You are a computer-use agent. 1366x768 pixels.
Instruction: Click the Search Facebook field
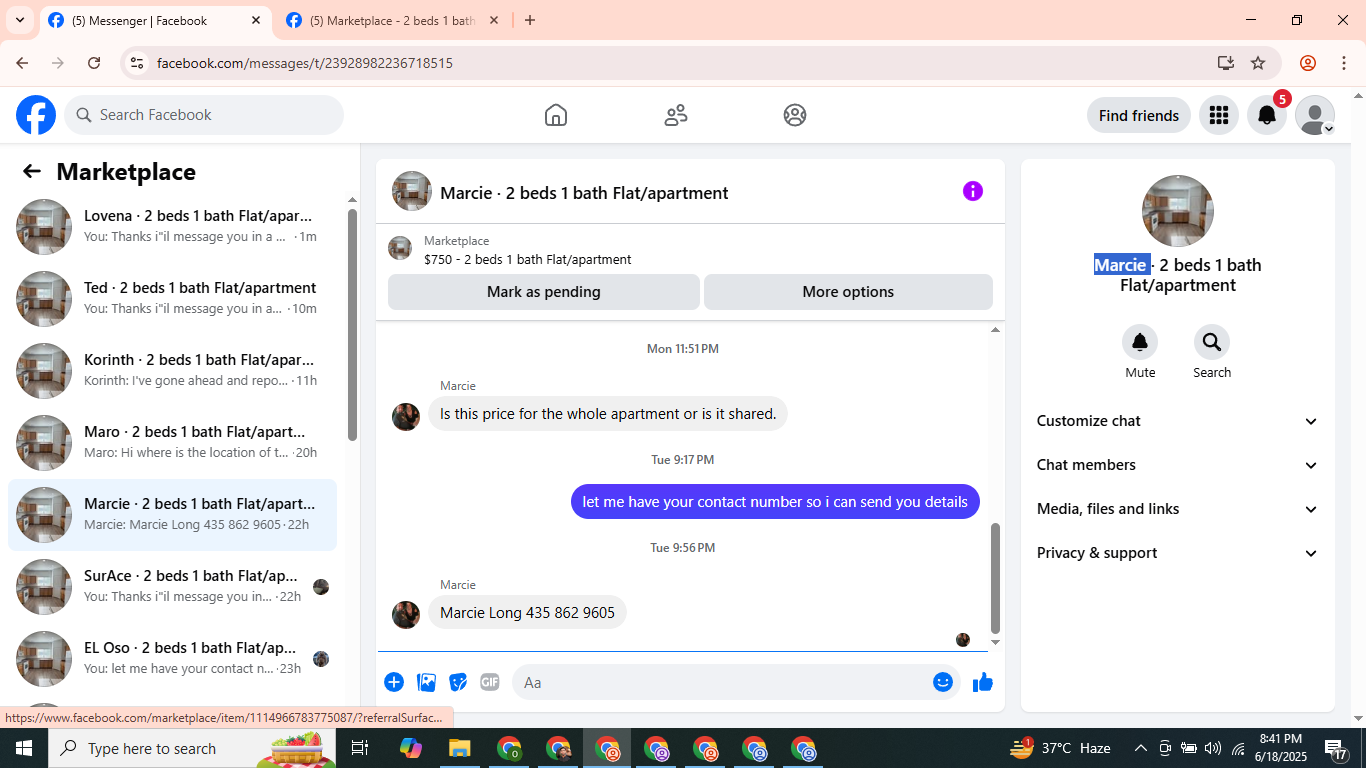[204, 115]
